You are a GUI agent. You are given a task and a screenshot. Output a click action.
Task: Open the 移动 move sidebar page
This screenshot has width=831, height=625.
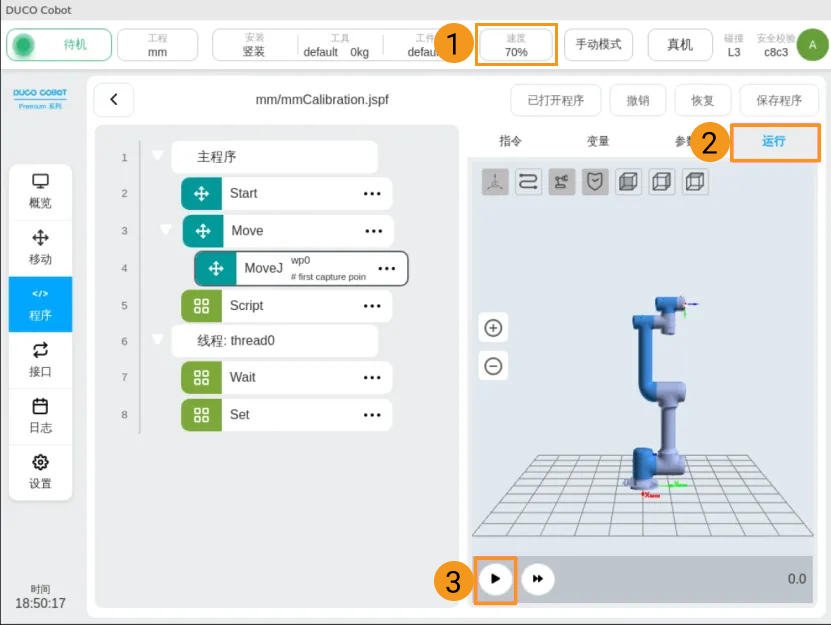pos(40,248)
